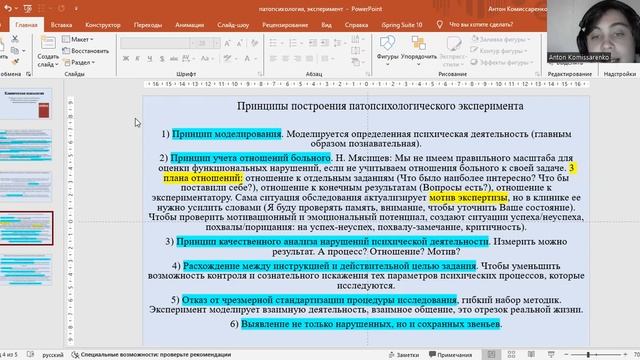The width and height of the screenshot is (640, 360).
Task: Click the Undo arrow in the title bar
Action: [8, 8]
